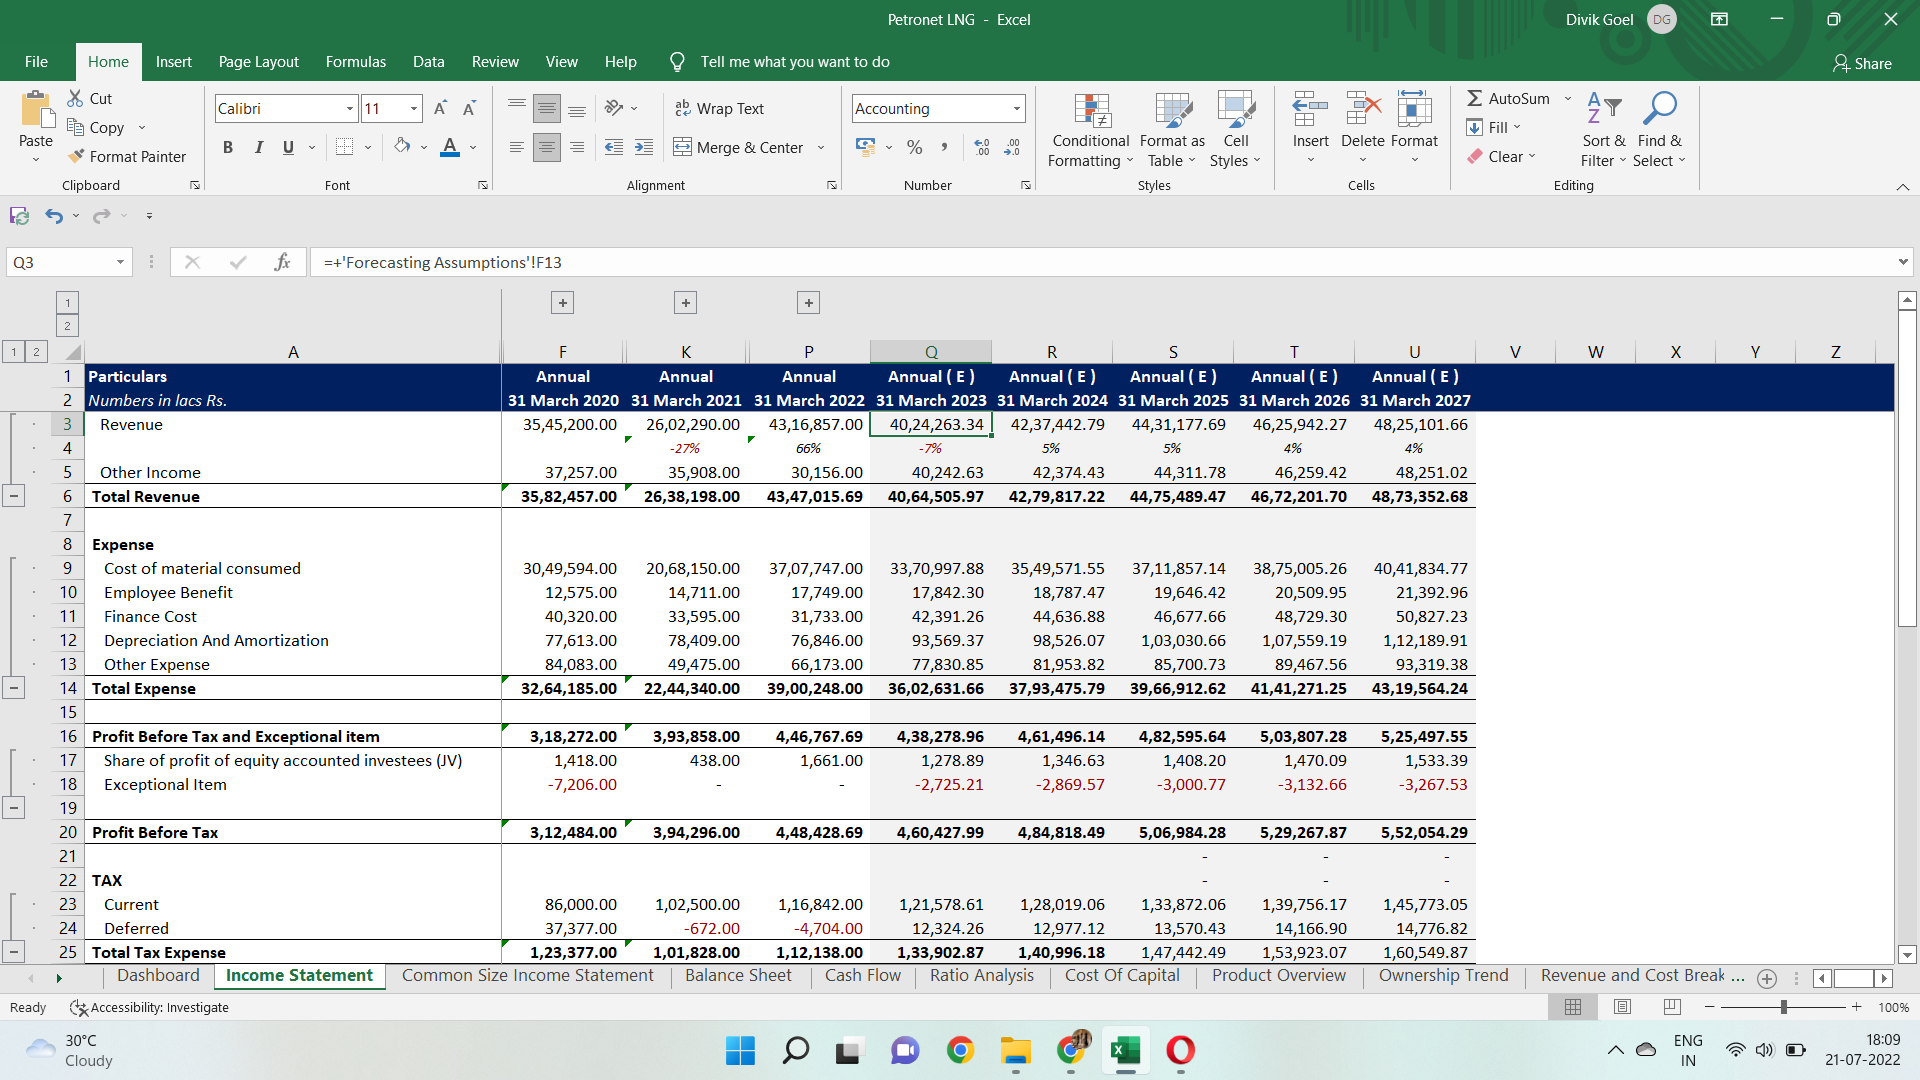Undo the last action
This screenshot has height=1080, width=1920.
pyautogui.click(x=54, y=215)
